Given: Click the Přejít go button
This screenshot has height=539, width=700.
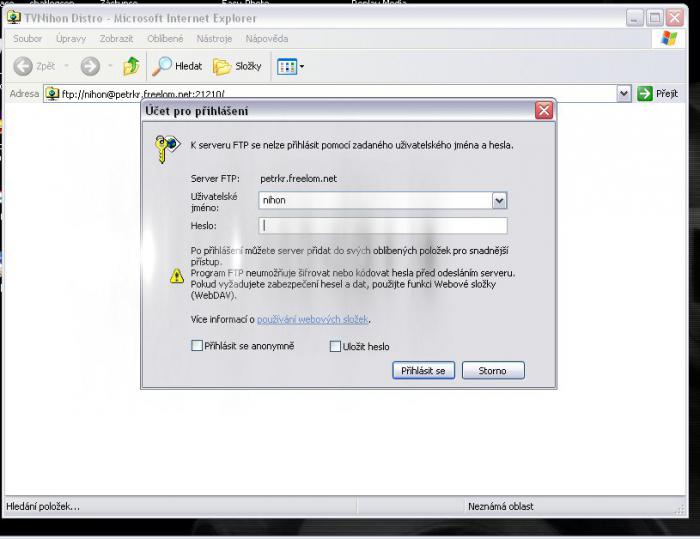Looking at the screenshot, I should tap(658, 93).
